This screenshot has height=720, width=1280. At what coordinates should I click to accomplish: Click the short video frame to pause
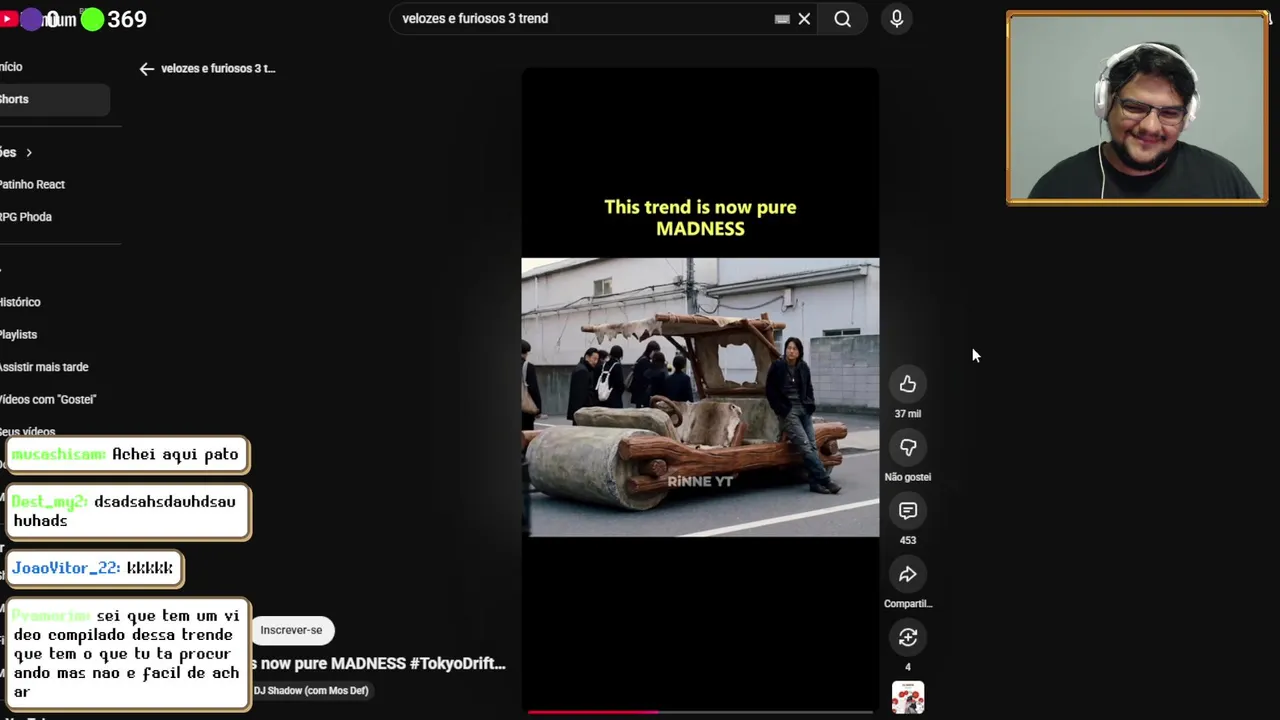(700, 390)
